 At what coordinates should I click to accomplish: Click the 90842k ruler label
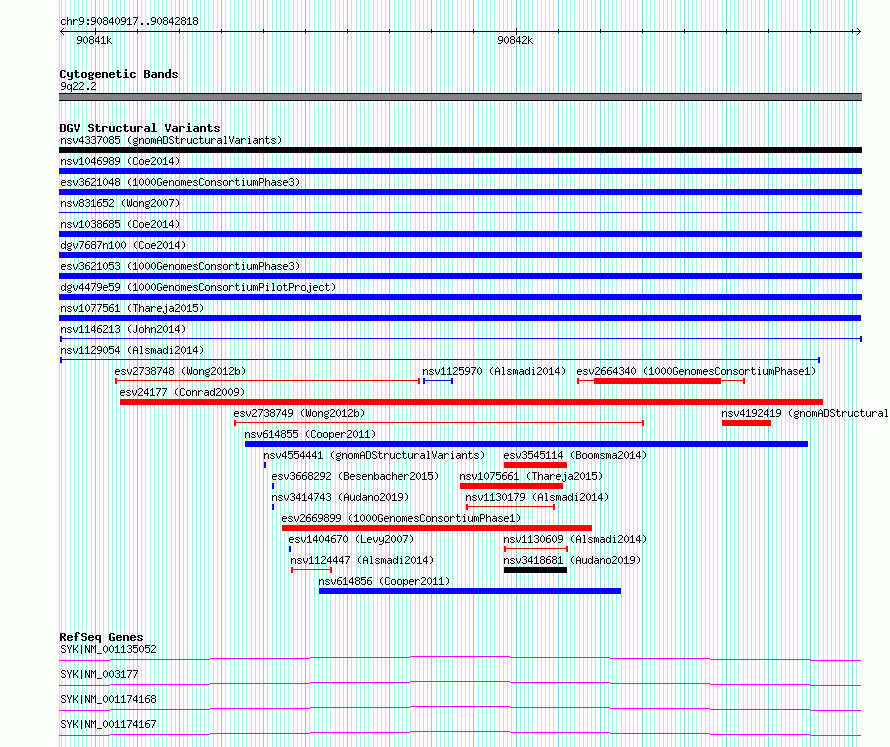tap(515, 40)
